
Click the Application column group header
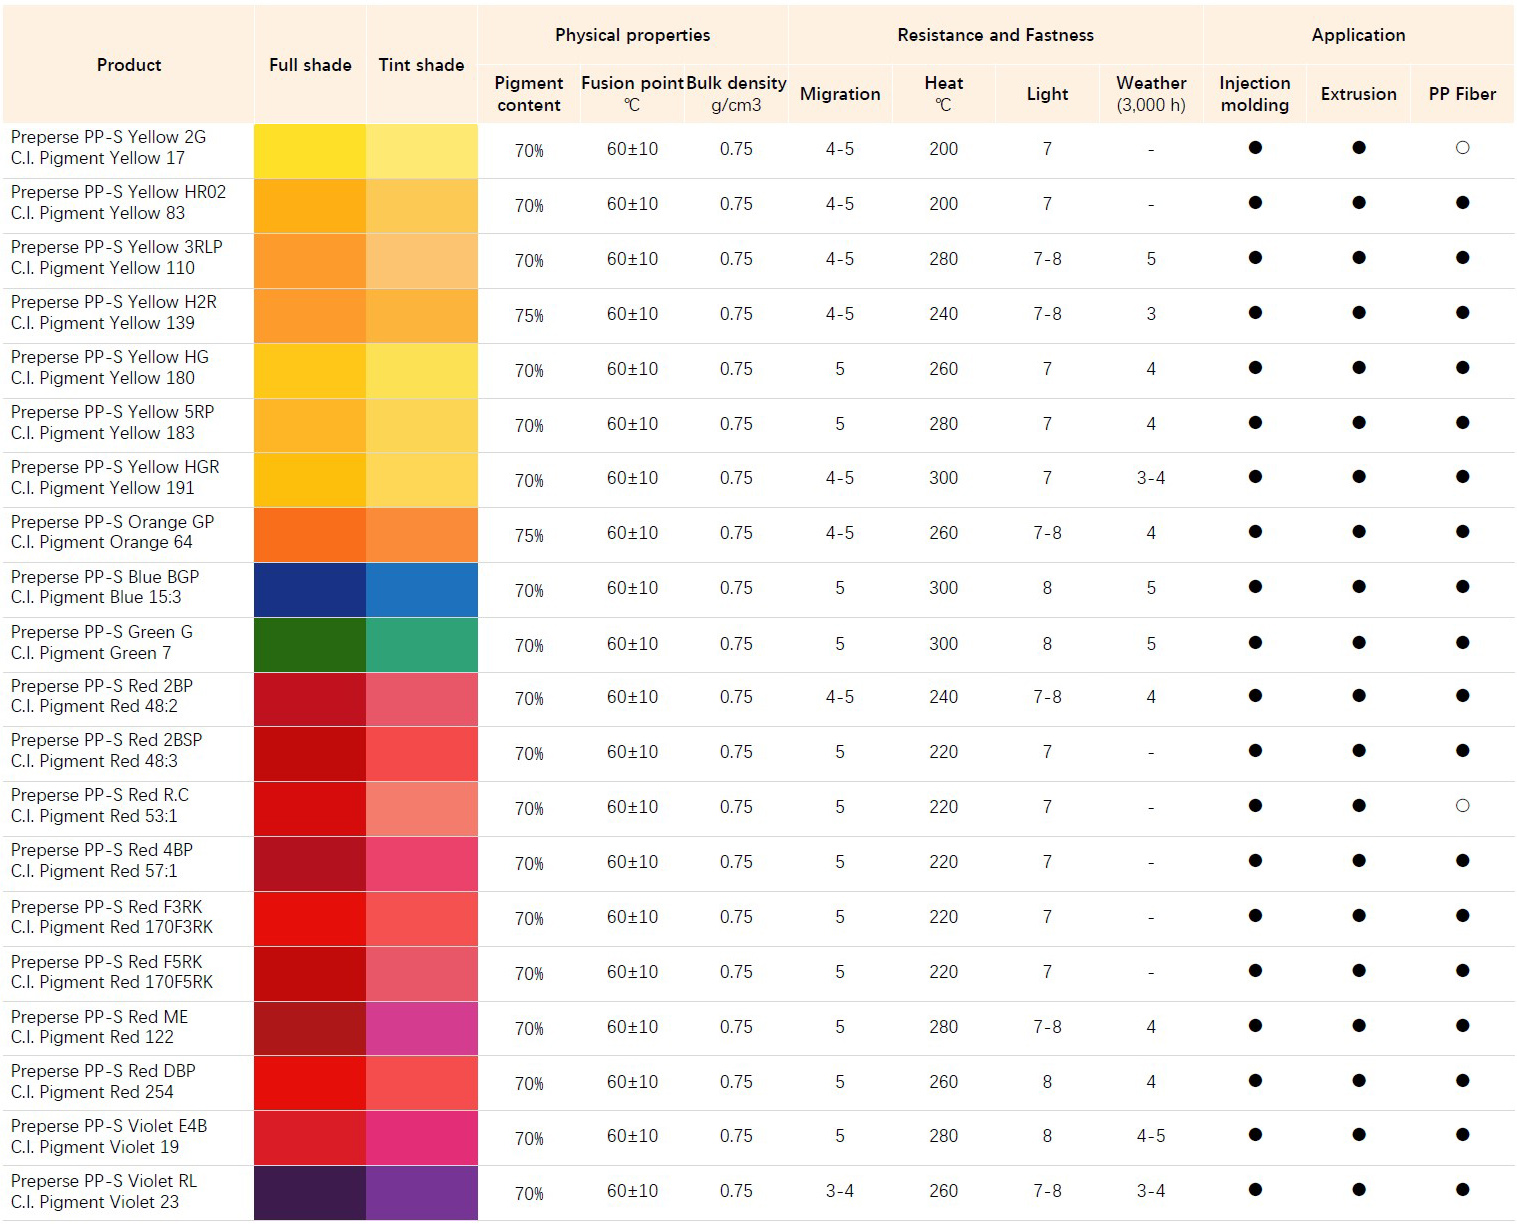tap(1358, 35)
